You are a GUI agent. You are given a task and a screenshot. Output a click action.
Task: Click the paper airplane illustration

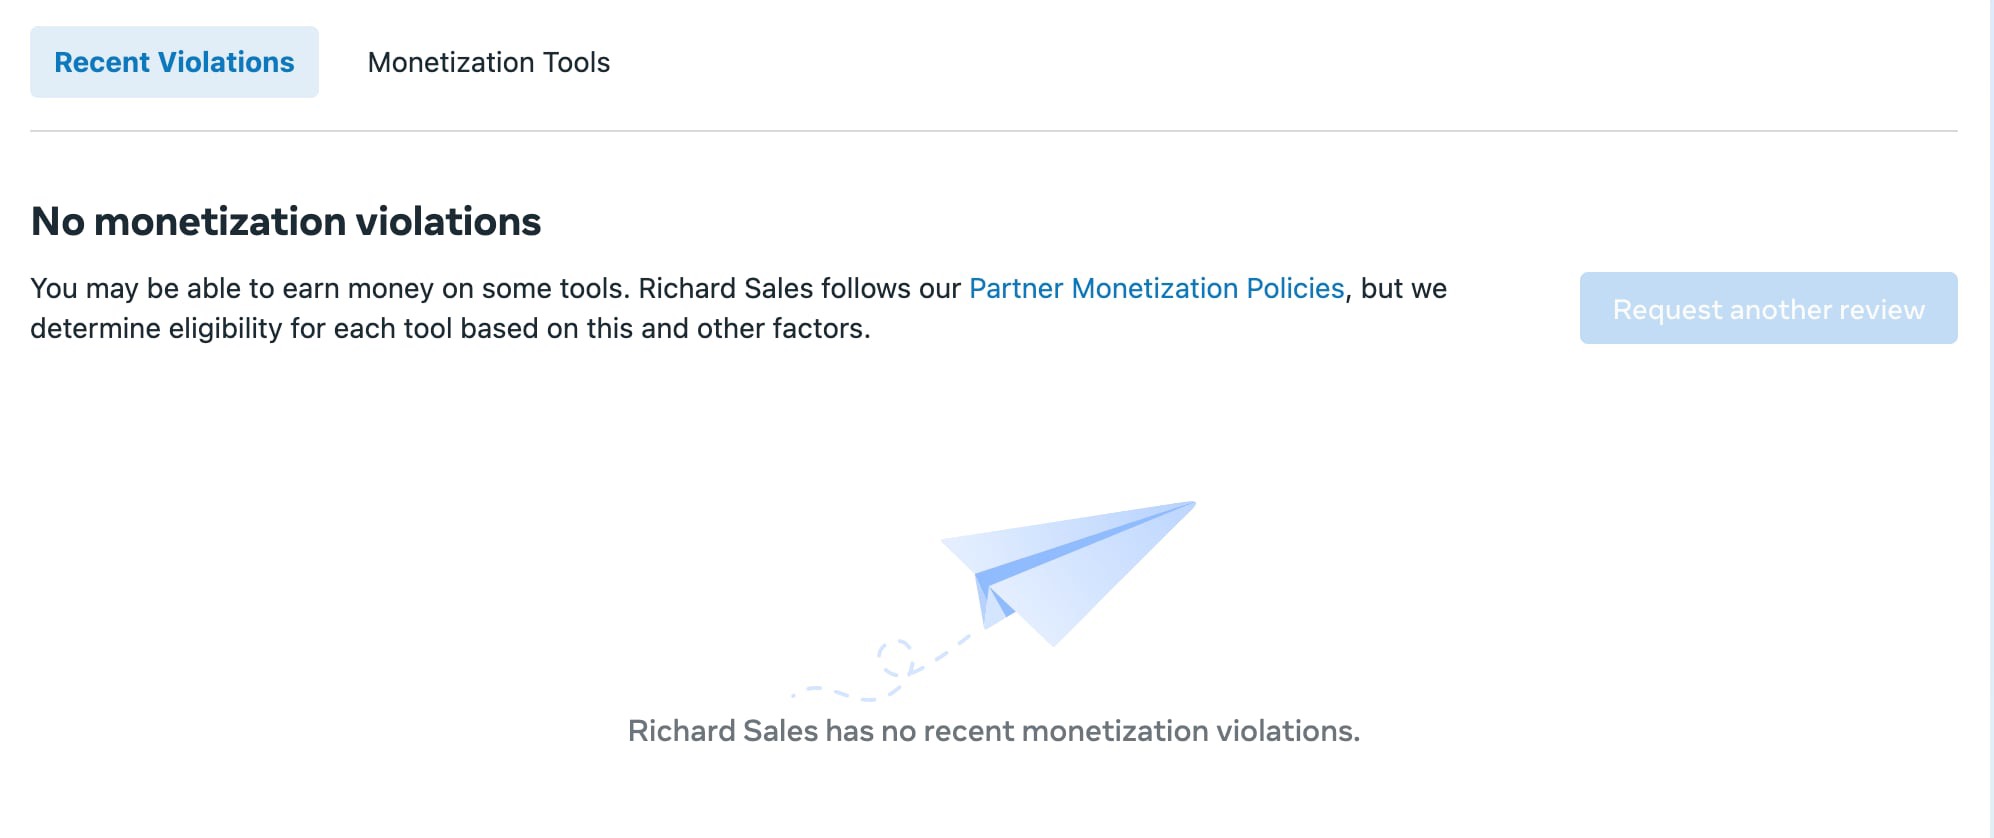point(1067,572)
